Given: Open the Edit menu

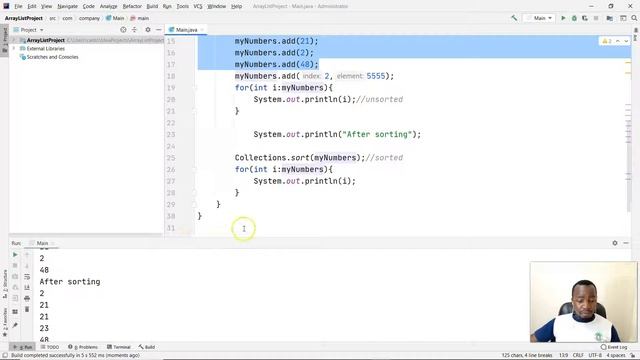Looking at the screenshot, I should click(x=32, y=6).
